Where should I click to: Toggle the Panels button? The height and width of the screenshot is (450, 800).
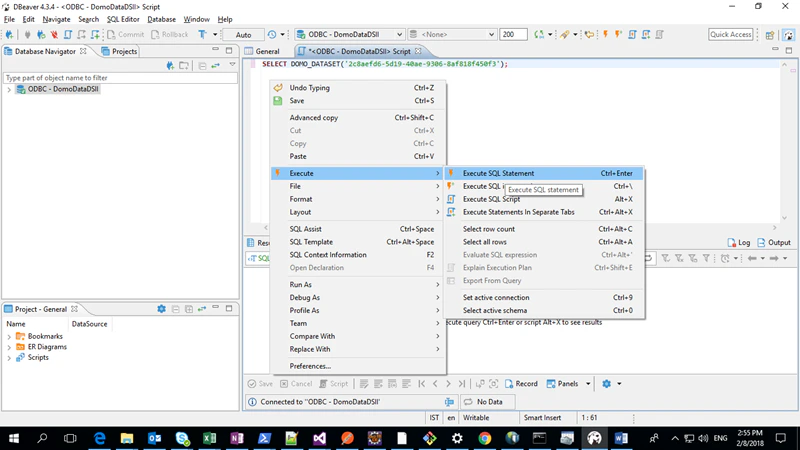[x=562, y=384]
